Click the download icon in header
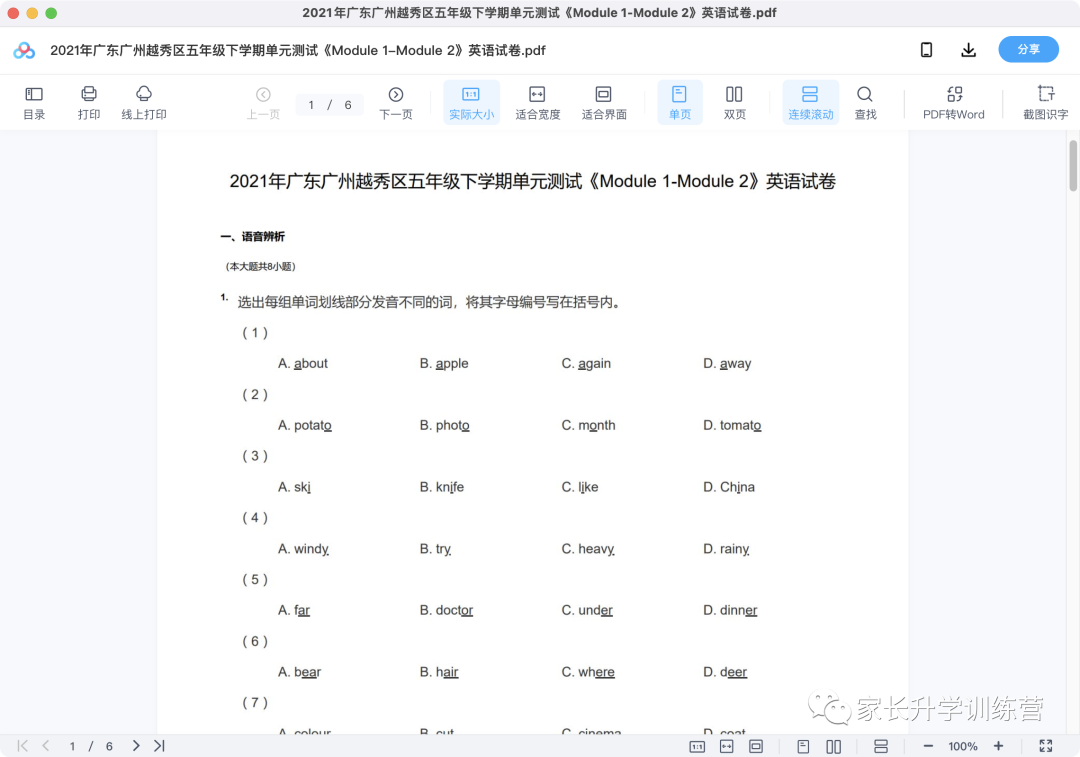This screenshot has height=757, width=1080. pyautogui.click(x=968, y=50)
